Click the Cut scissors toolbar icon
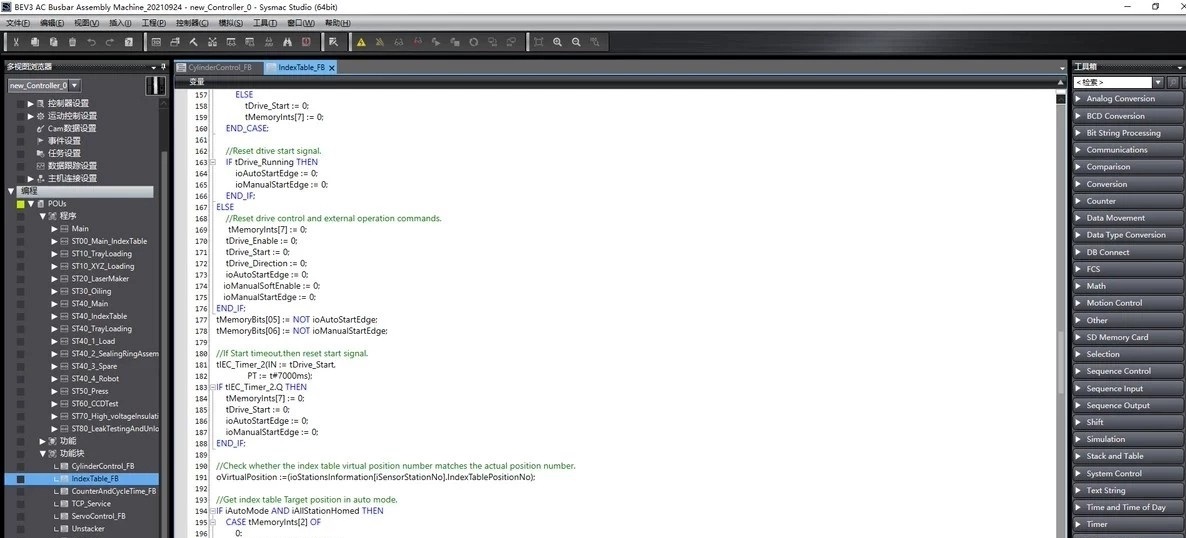 [16, 42]
